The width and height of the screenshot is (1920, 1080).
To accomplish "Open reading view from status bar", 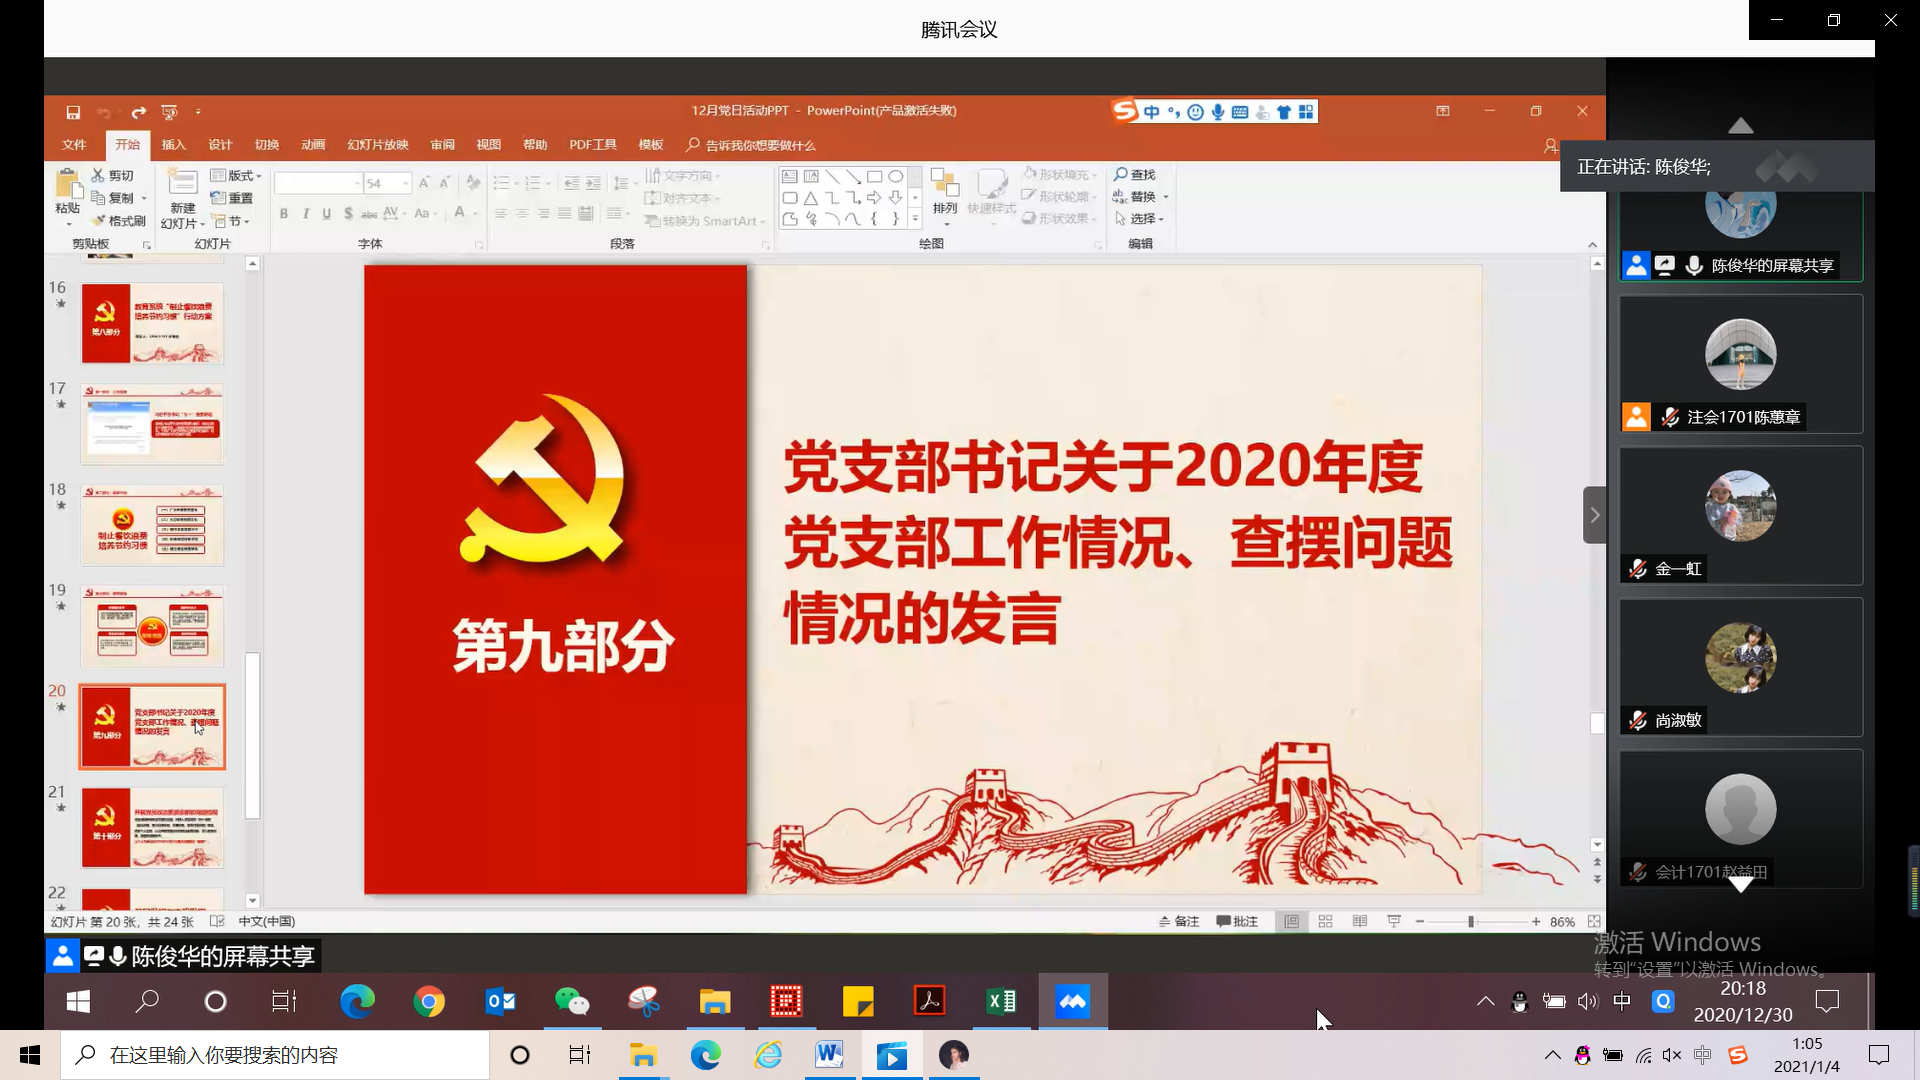I will (1359, 922).
